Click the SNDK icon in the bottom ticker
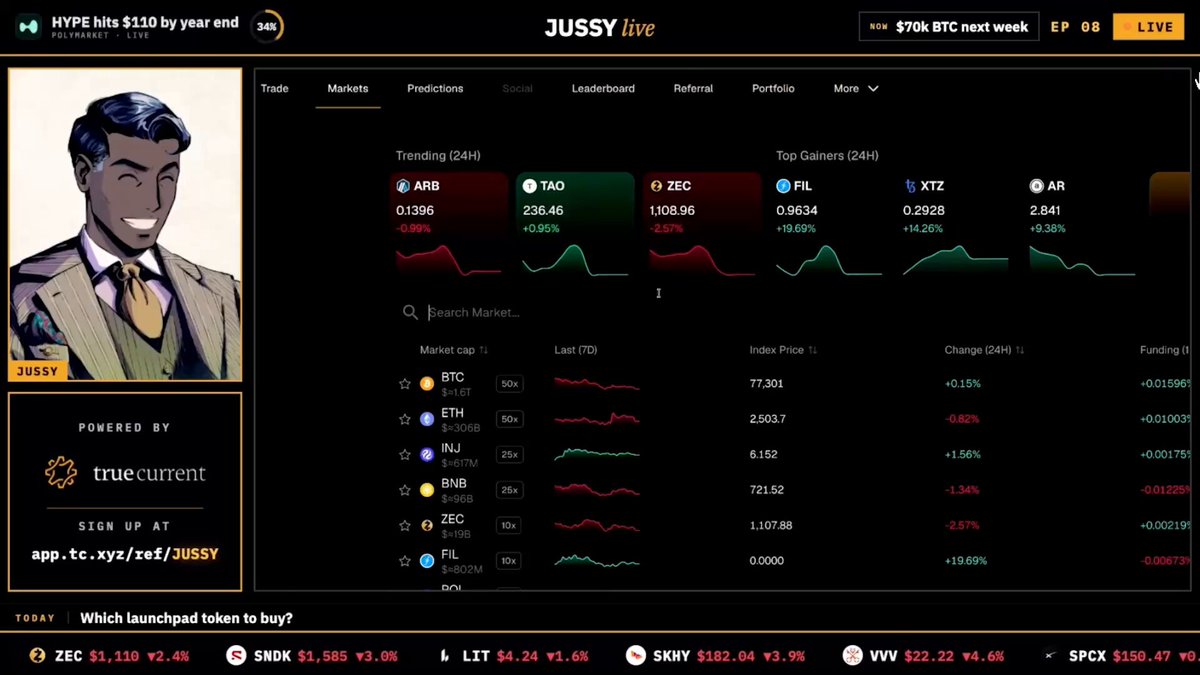 (236, 656)
